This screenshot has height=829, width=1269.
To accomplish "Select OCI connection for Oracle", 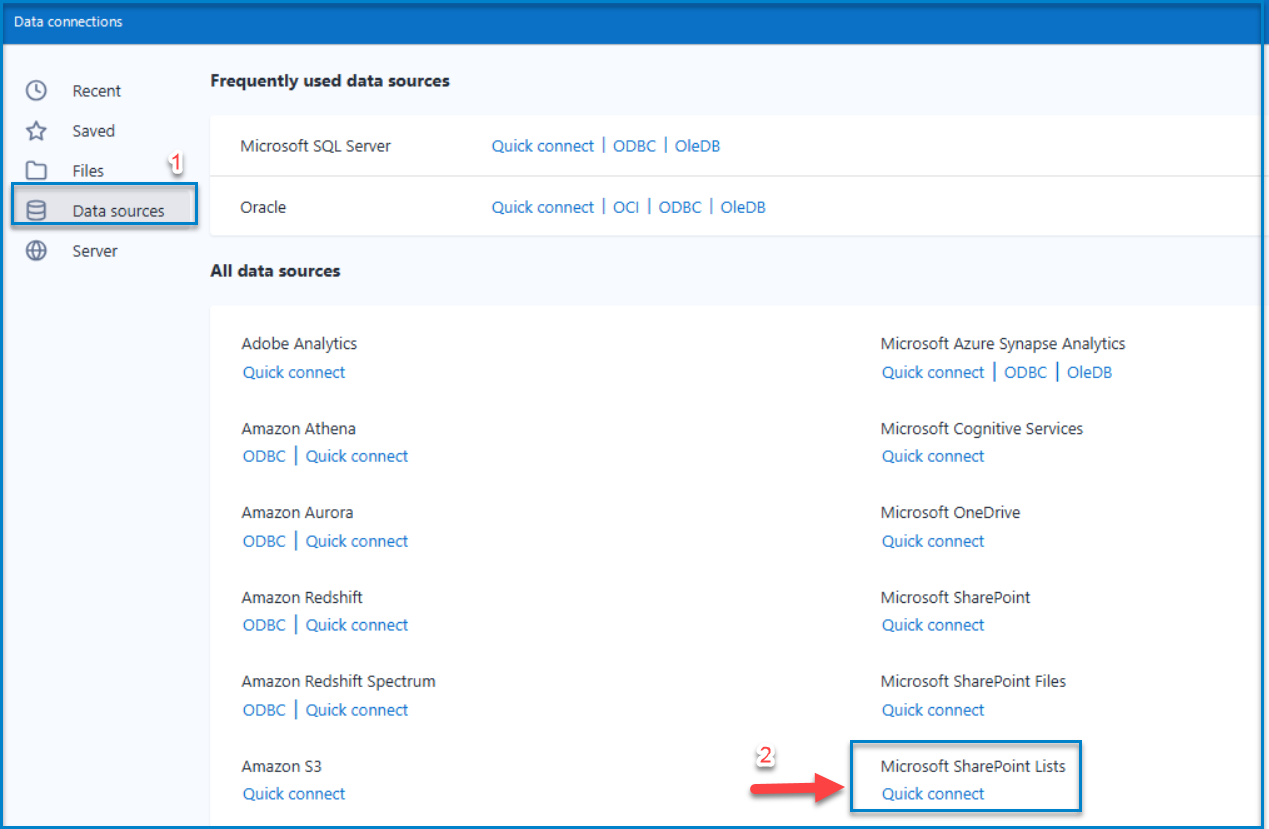I will tap(626, 207).
